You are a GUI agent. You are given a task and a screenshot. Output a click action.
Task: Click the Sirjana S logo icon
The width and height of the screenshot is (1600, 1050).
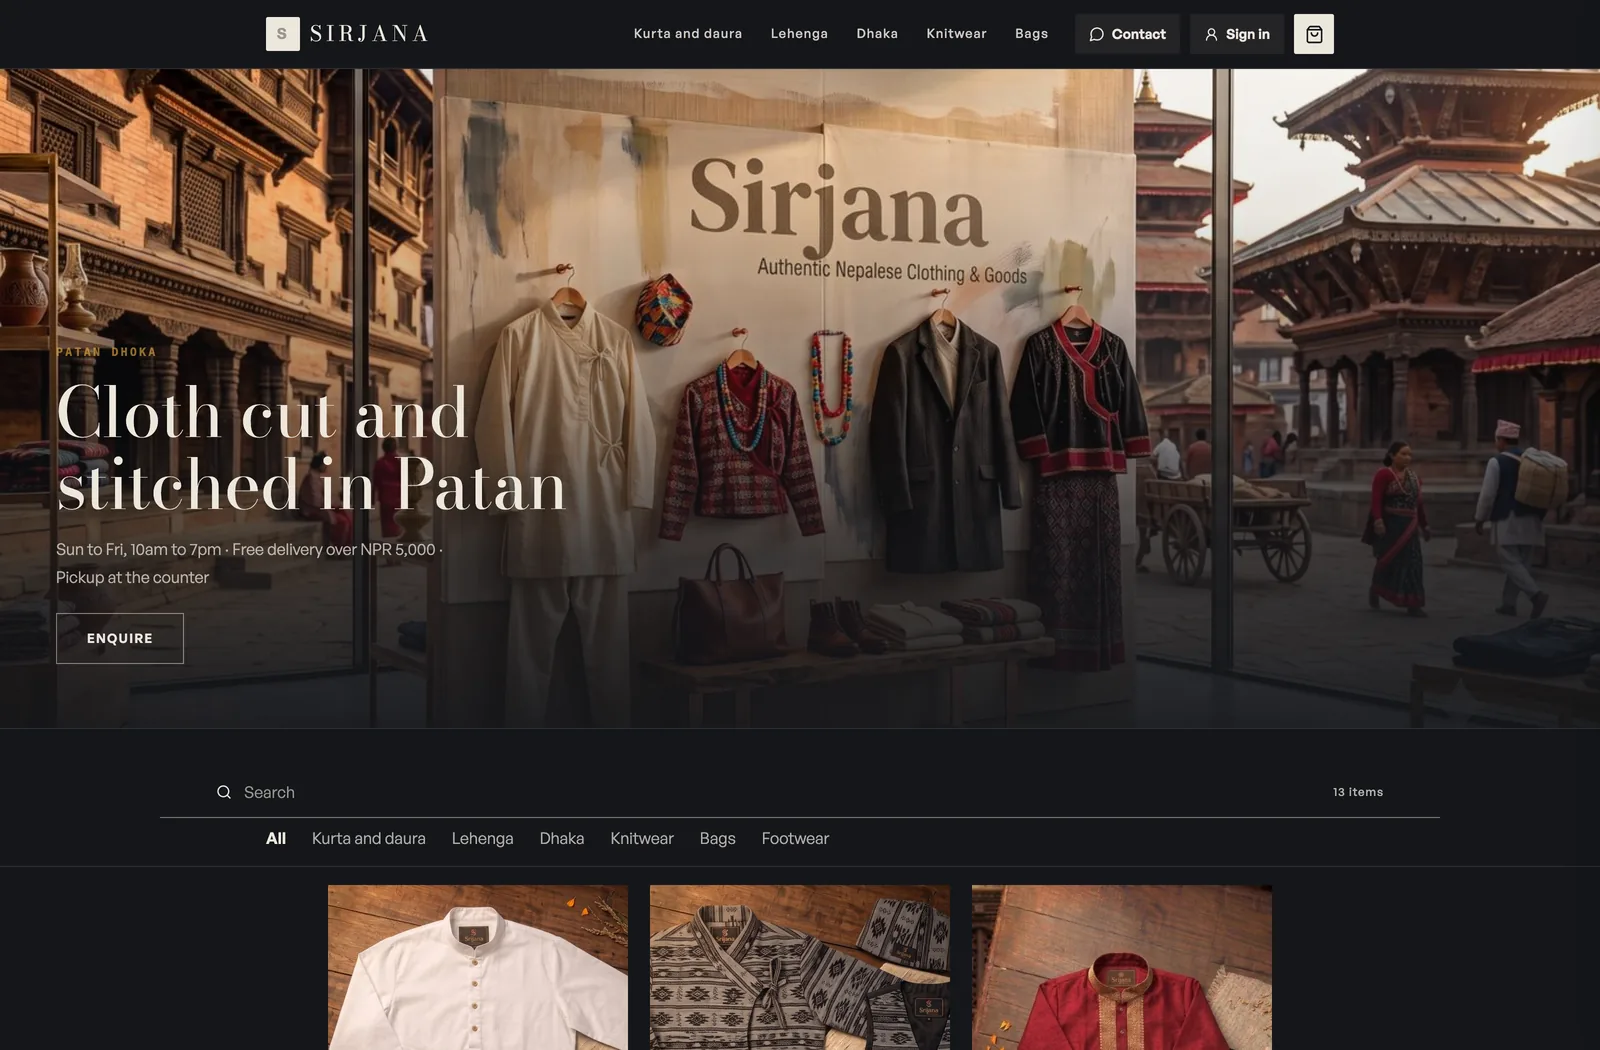[282, 34]
